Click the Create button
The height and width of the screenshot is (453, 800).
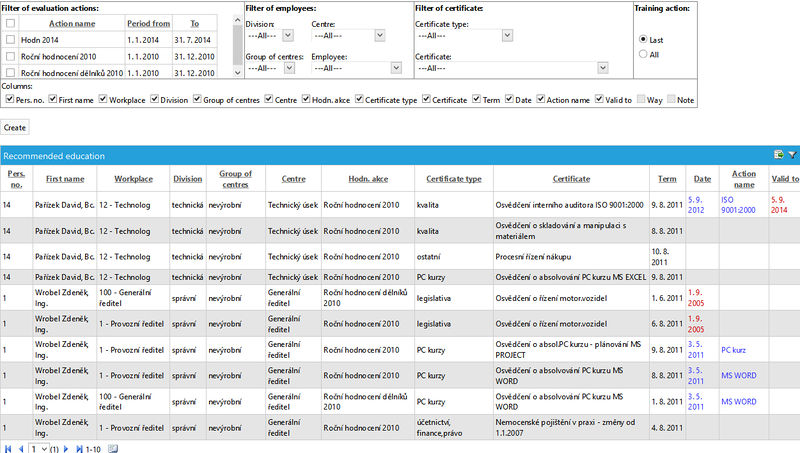click(15, 128)
